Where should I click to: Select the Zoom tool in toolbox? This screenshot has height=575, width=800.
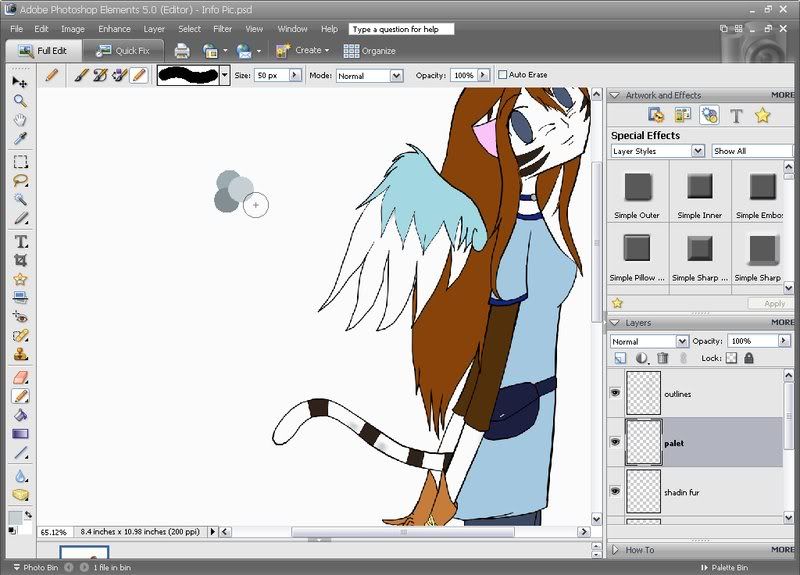pyautogui.click(x=20, y=101)
